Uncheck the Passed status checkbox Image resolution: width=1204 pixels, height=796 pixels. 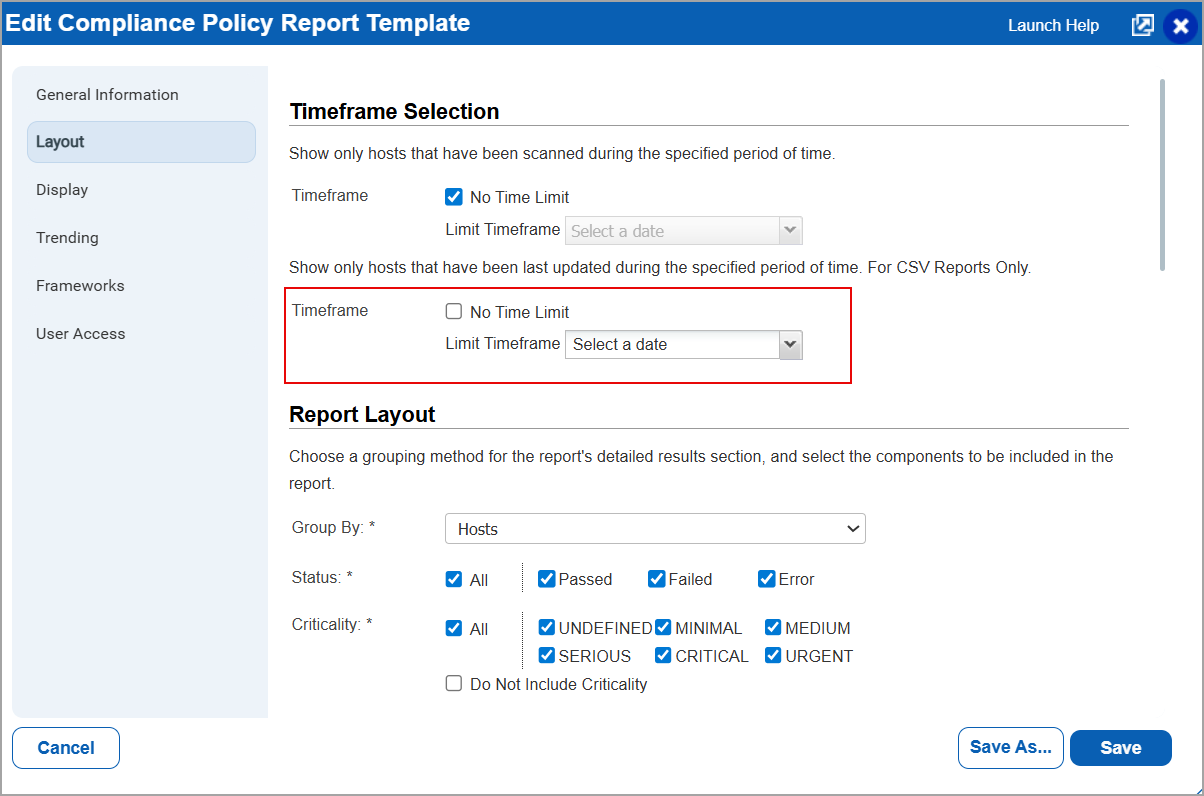546,578
